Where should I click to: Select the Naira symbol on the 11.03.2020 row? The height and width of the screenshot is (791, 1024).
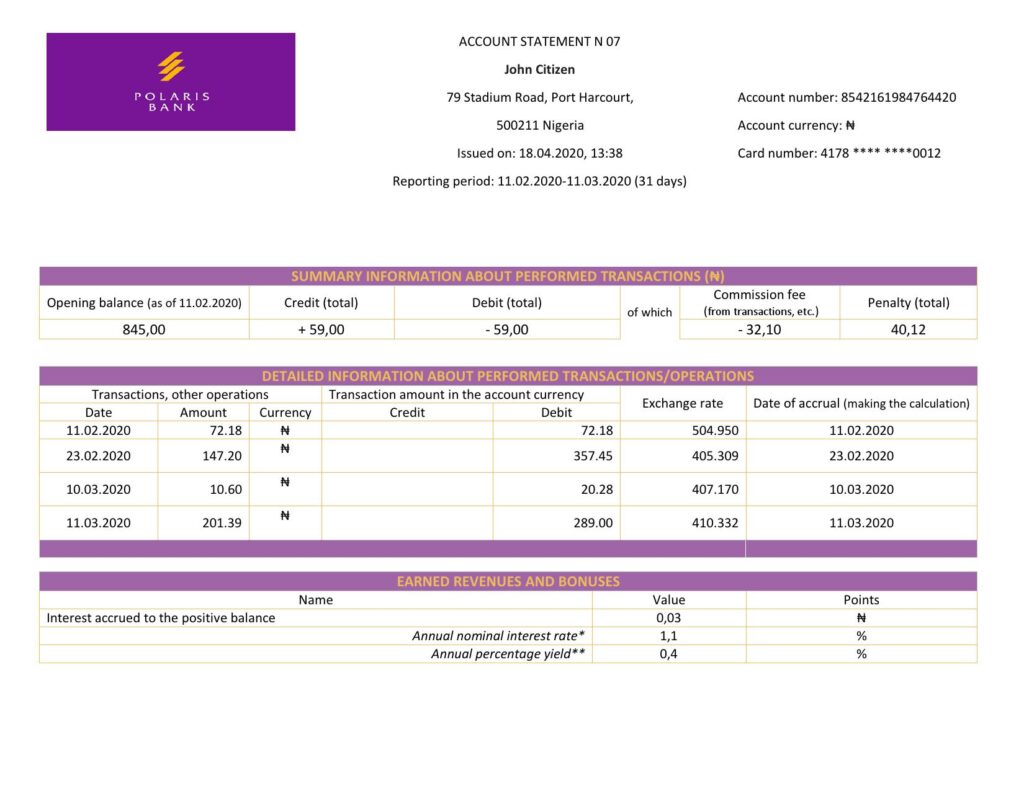(x=285, y=514)
